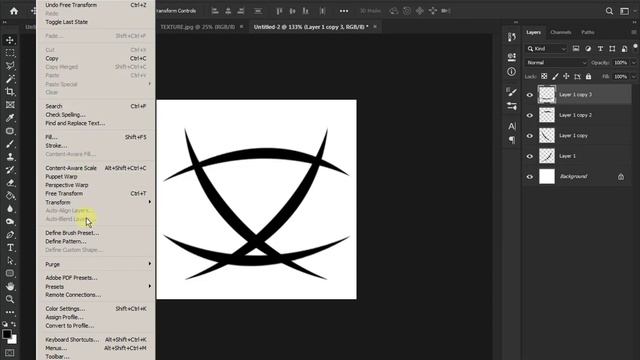Select the Rectangle shape tool
The image size is (640, 360).
pos(10,273)
